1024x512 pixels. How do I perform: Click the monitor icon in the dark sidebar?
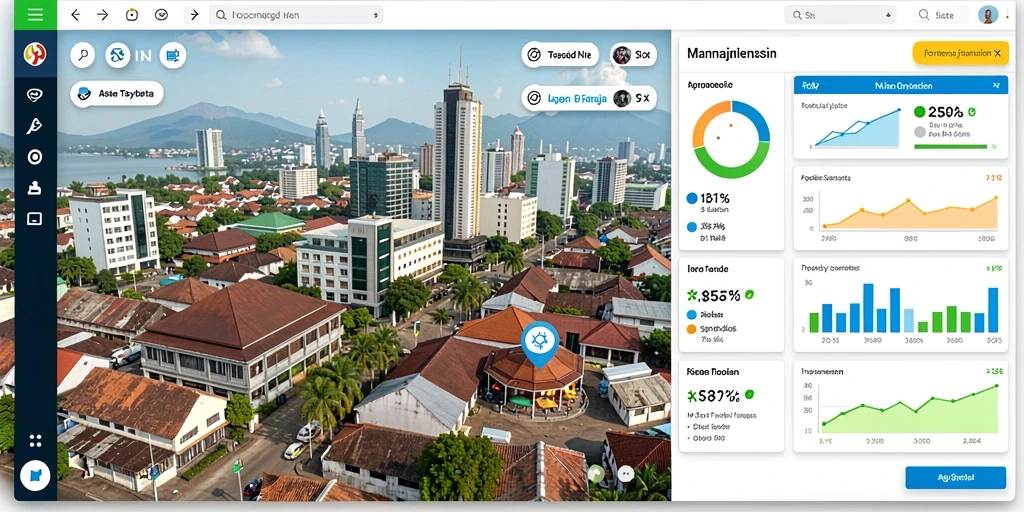35,218
